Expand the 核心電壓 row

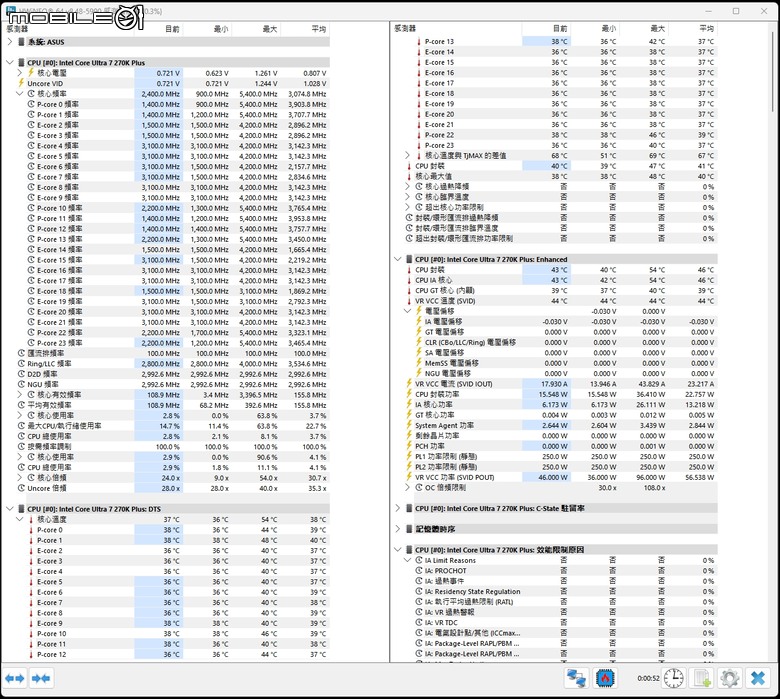click(19, 73)
